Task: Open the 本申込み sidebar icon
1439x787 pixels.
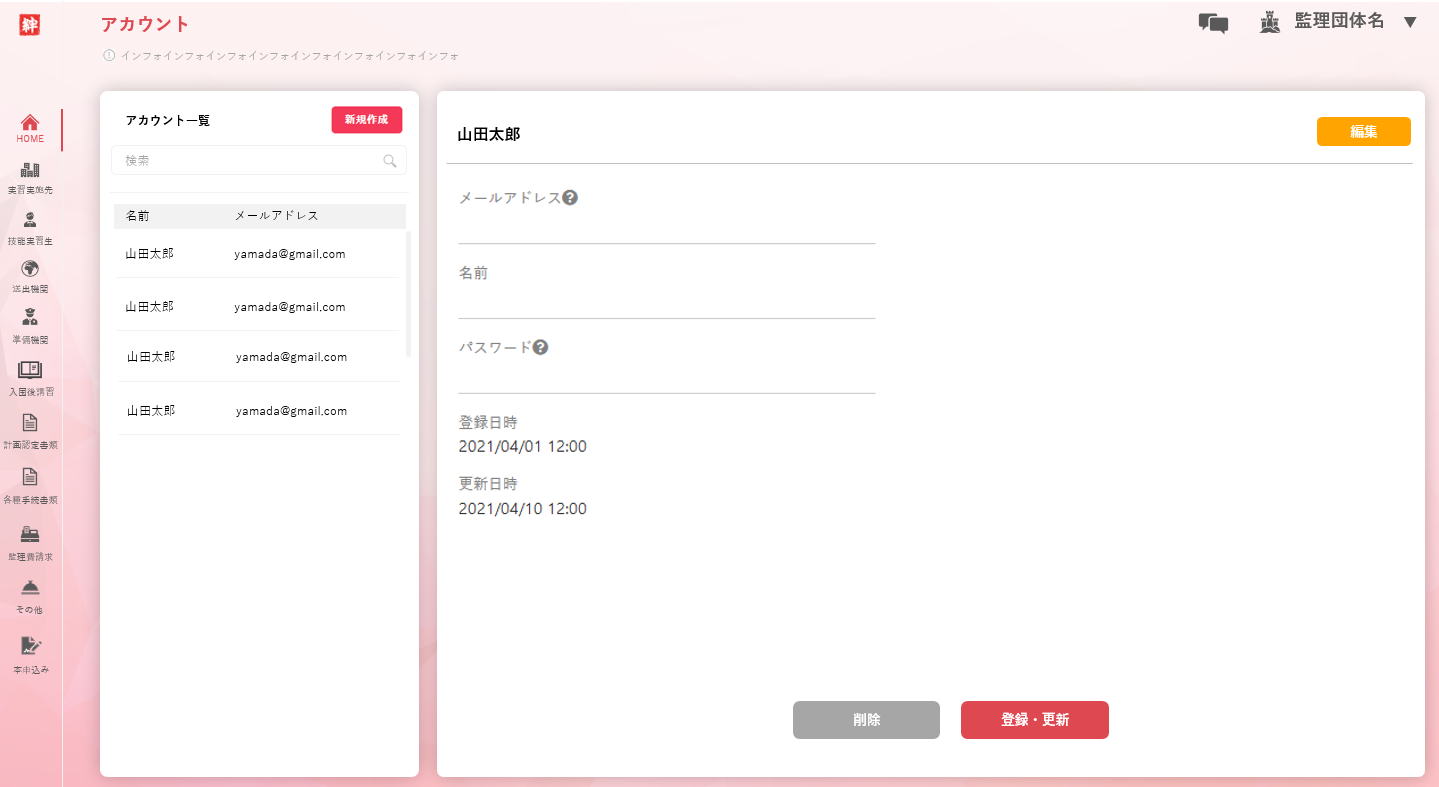Action: 30,646
